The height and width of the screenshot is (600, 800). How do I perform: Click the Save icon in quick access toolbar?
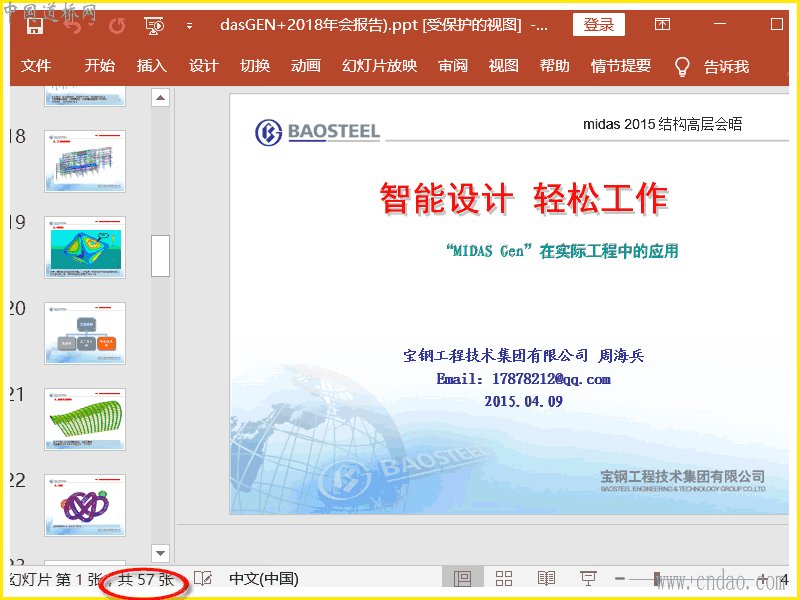35,25
